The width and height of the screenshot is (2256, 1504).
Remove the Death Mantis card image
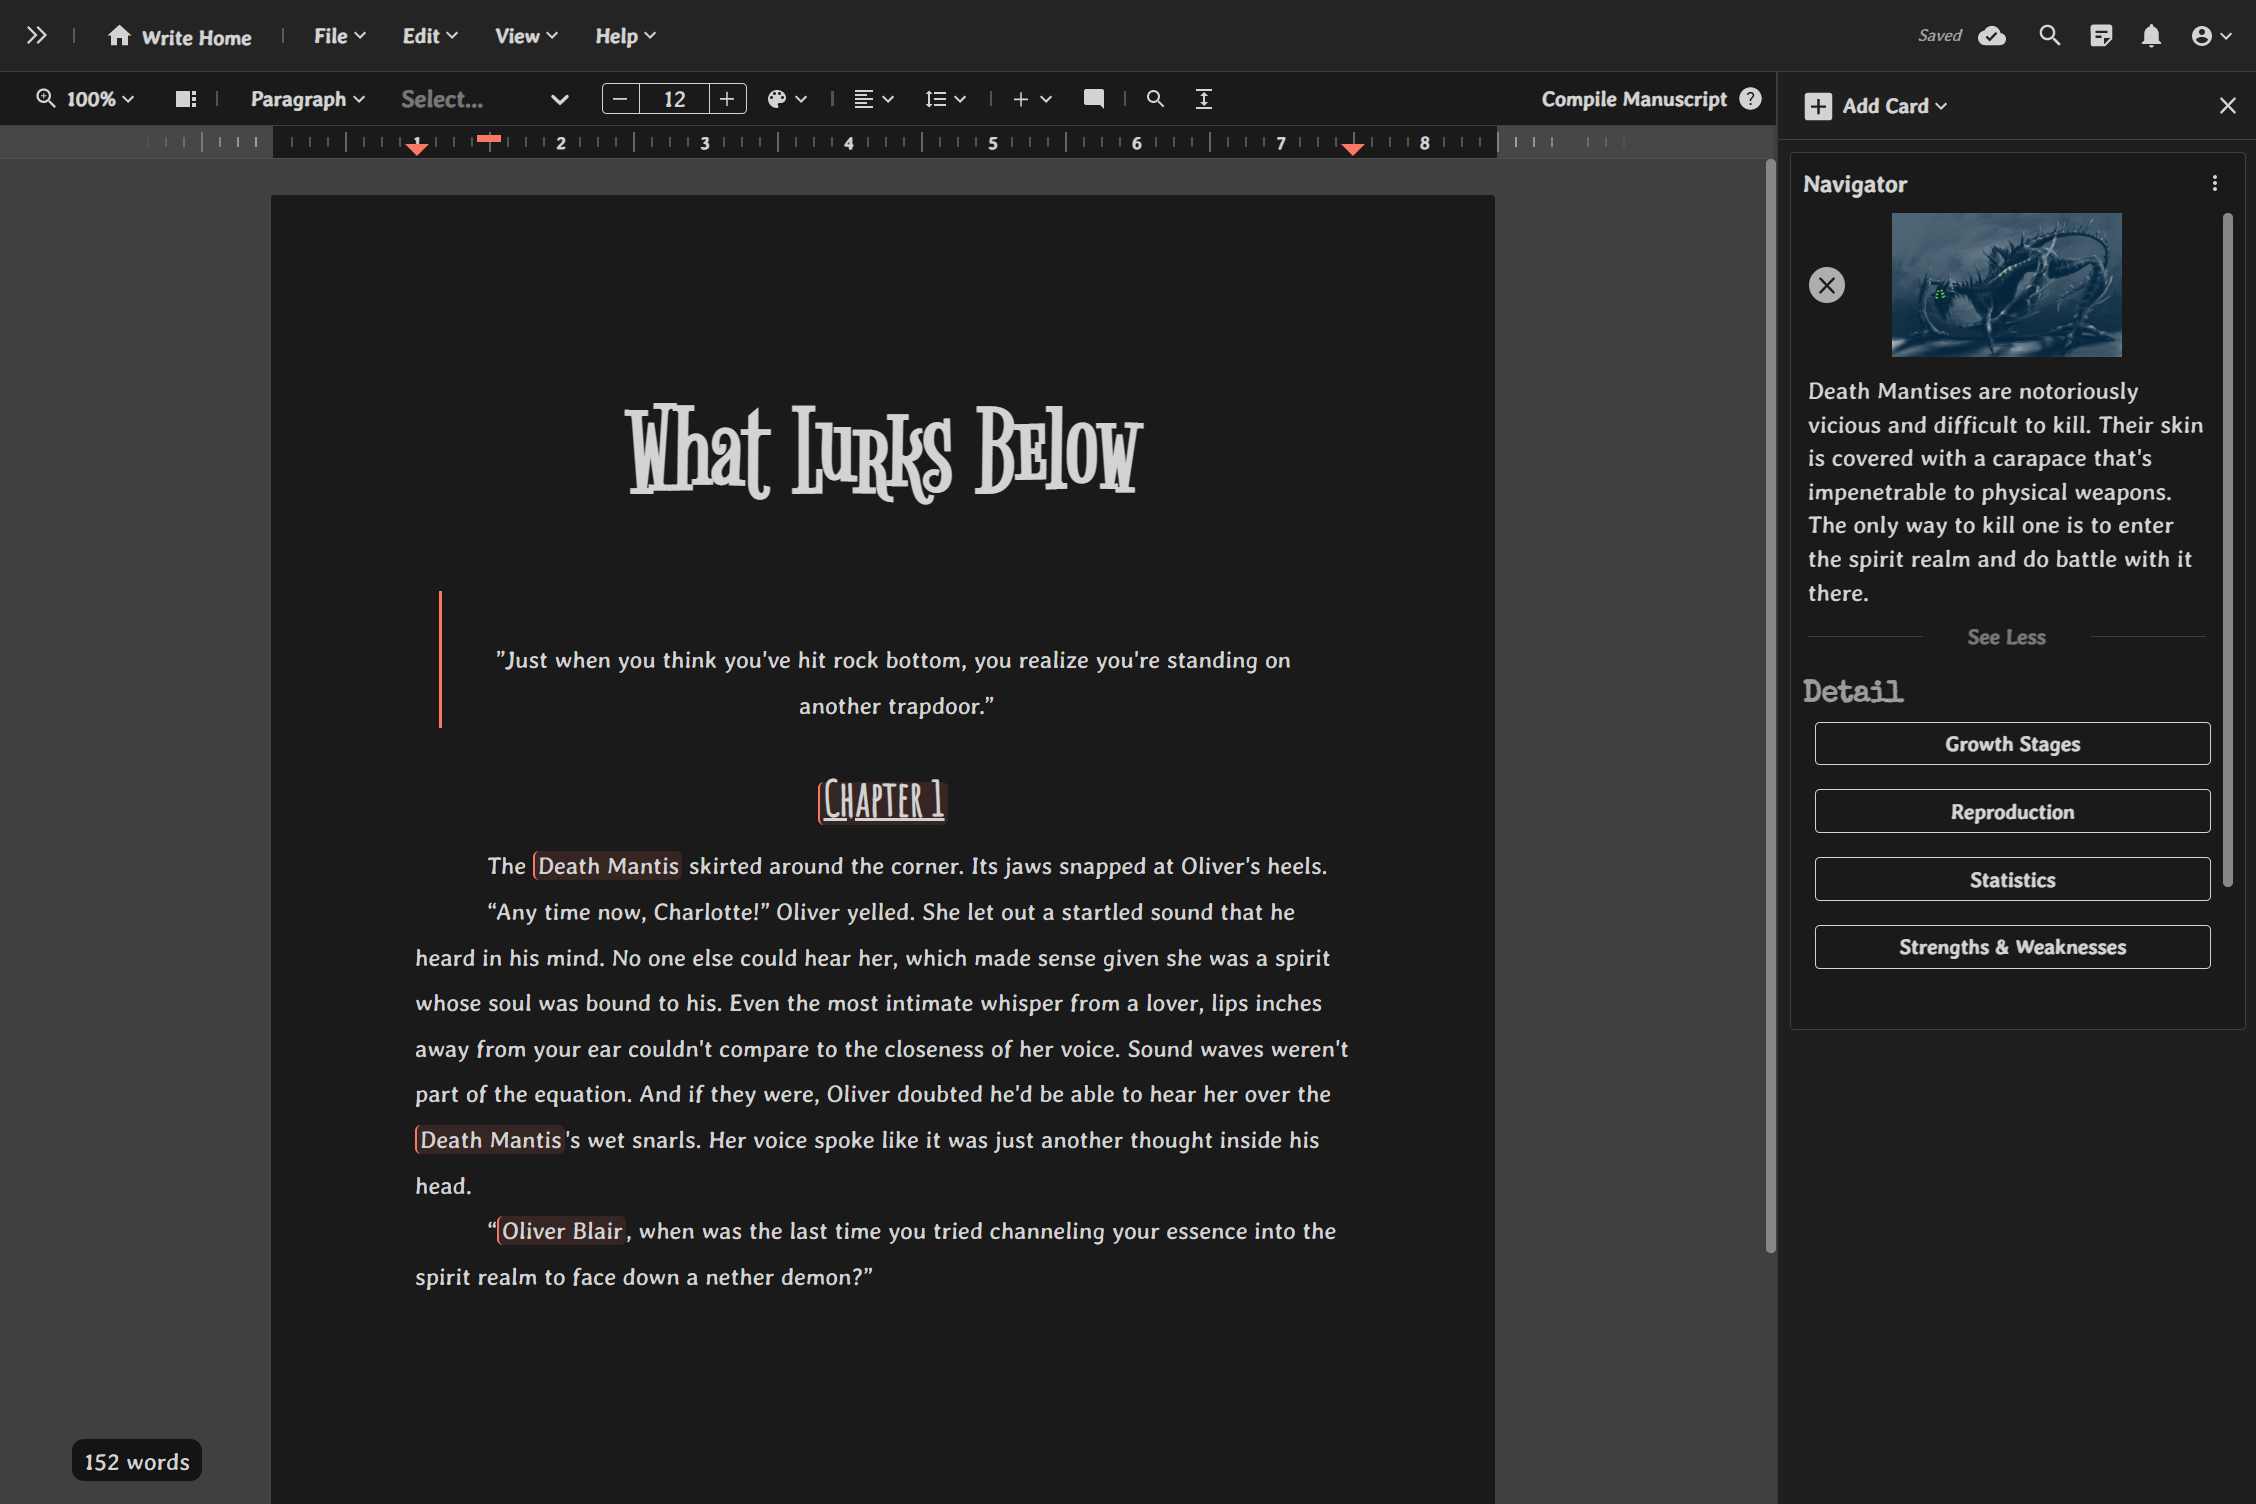1826,285
